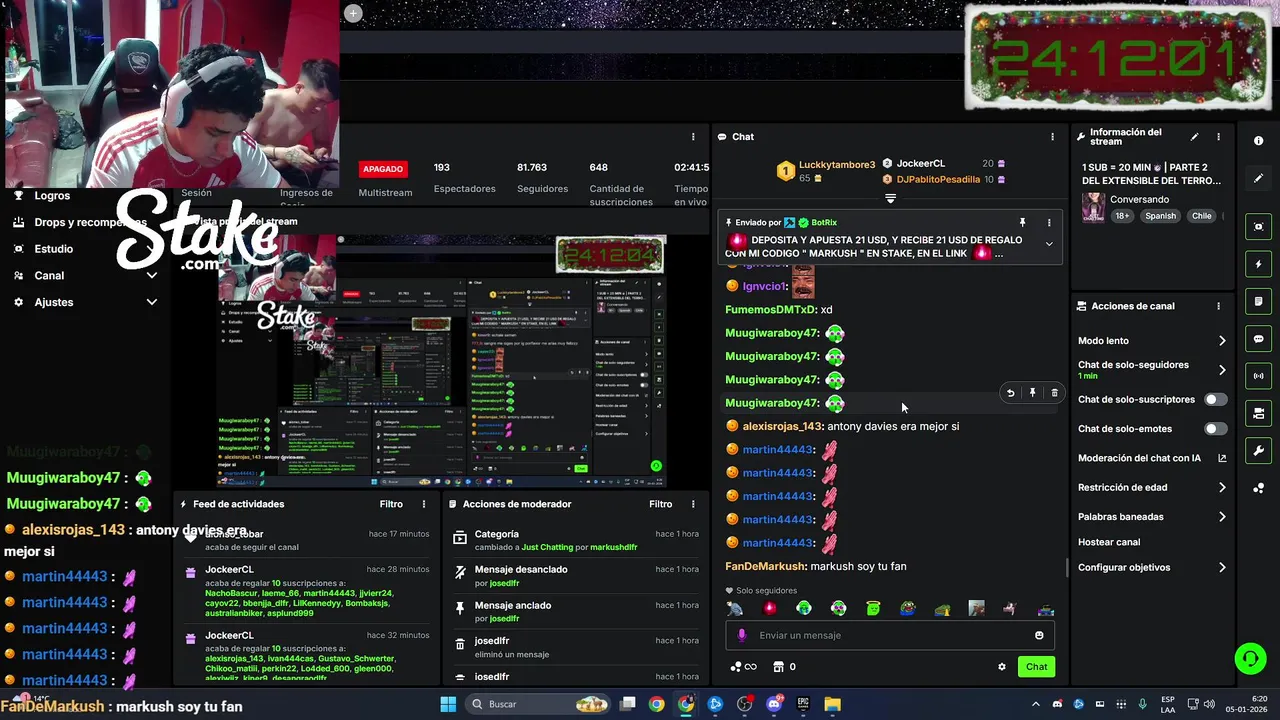Click in the Enviar un mensaje field
This screenshot has width=1280, height=720.
pos(890,635)
